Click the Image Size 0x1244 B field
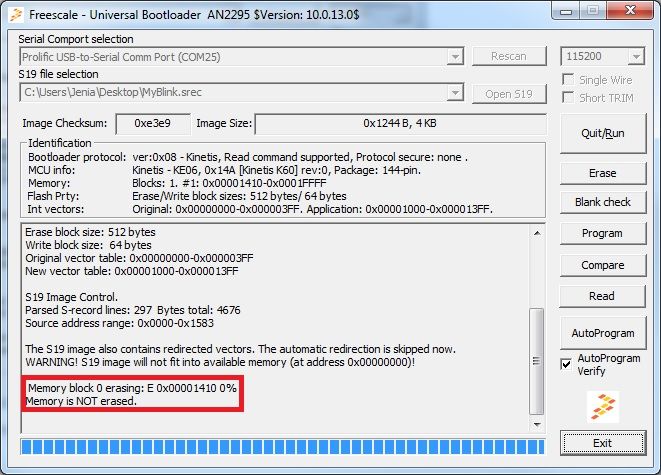661x475 pixels. [x=400, y=123]
